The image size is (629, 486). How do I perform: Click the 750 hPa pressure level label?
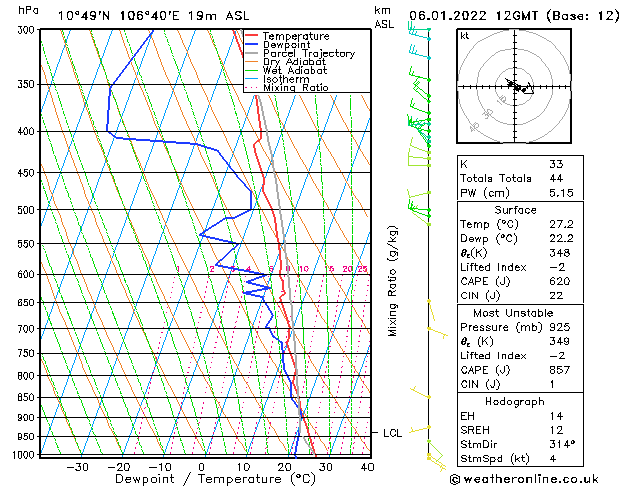pyautogui.click(x=28, y=354)
